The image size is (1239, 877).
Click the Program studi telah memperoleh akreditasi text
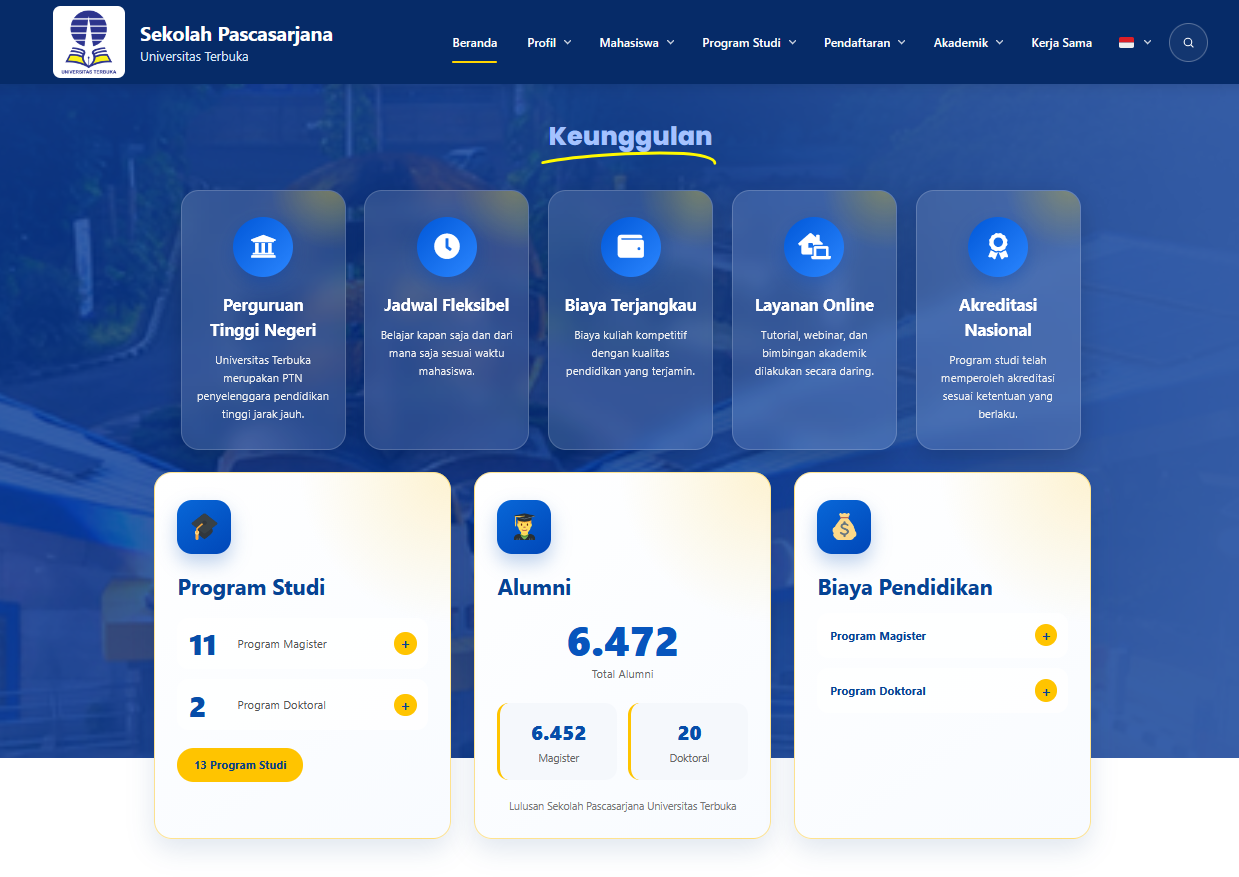pos(998,387)
